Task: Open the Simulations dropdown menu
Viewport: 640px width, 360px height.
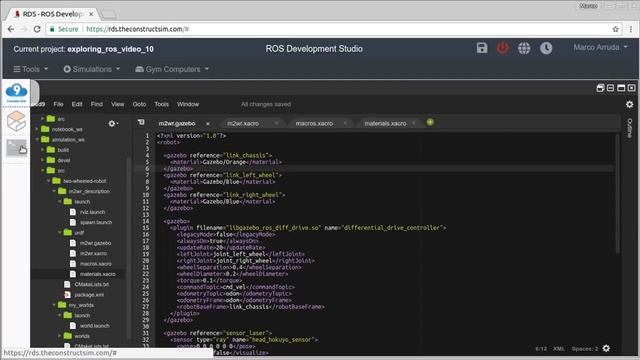Action: point(92,69)
